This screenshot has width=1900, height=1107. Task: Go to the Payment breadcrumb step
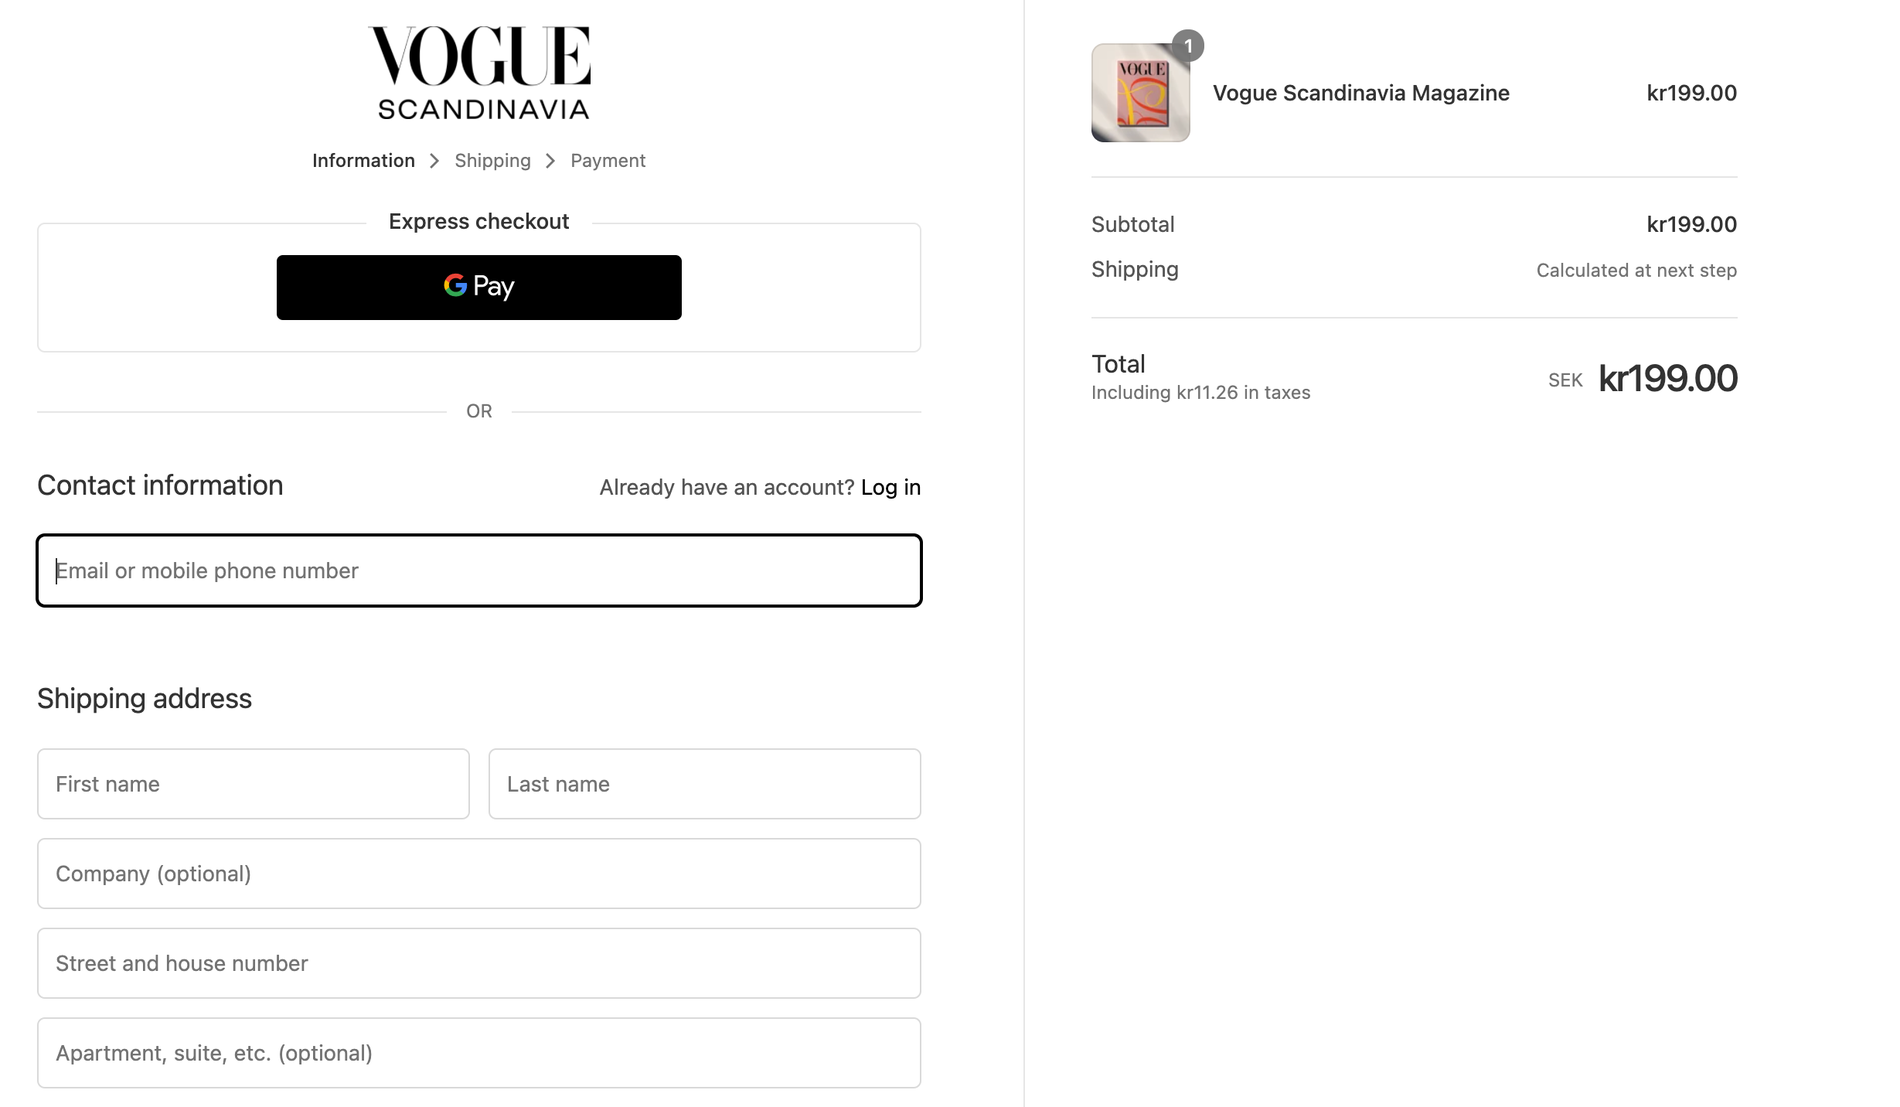(608, 160)
